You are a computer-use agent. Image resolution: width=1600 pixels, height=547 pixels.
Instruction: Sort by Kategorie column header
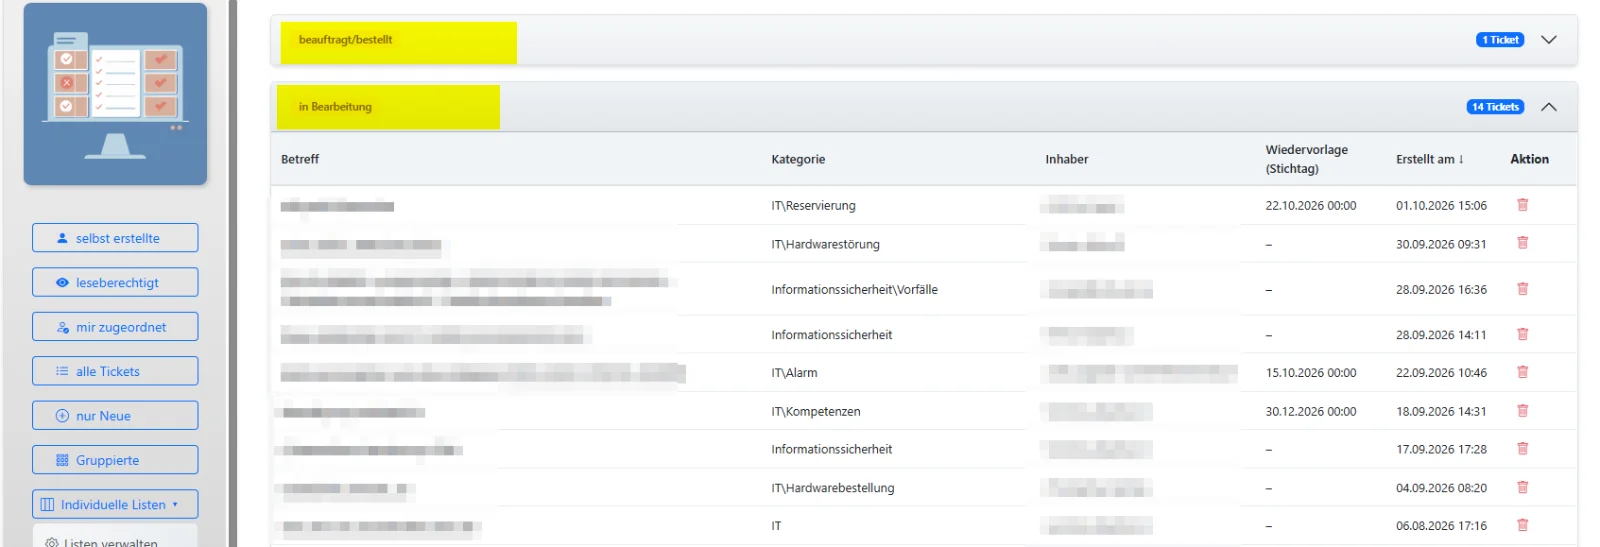coord(798,159)
